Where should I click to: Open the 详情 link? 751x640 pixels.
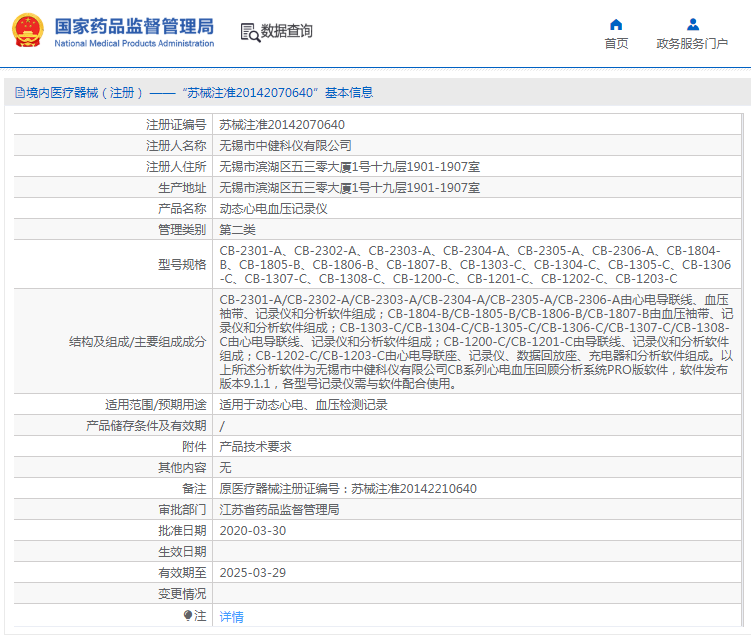(x=232, y=617)
